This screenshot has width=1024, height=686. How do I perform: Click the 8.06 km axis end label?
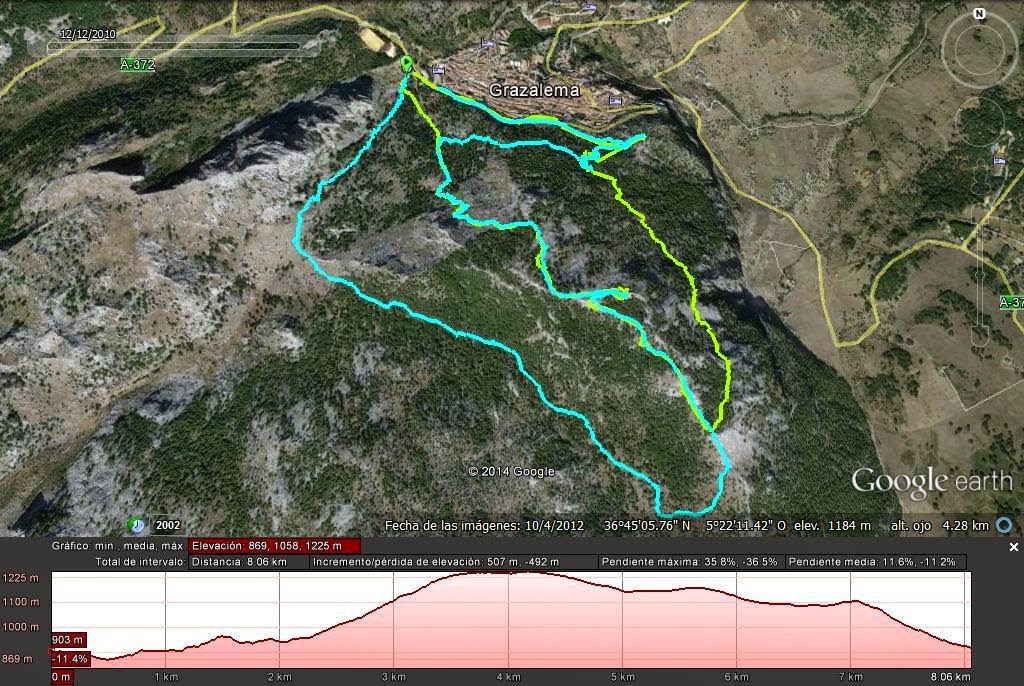[950, 677]
